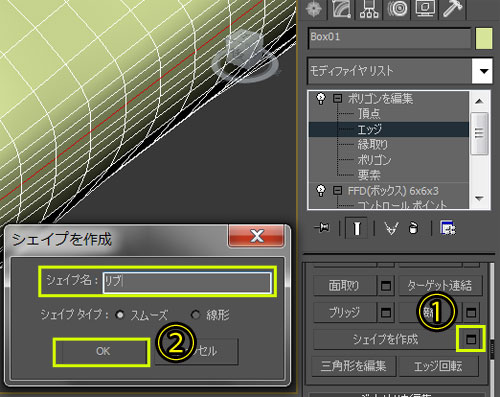This screenshot has height=397, width=500.
Task: Select 要素 sub-object level
Action: pos(369,175)
